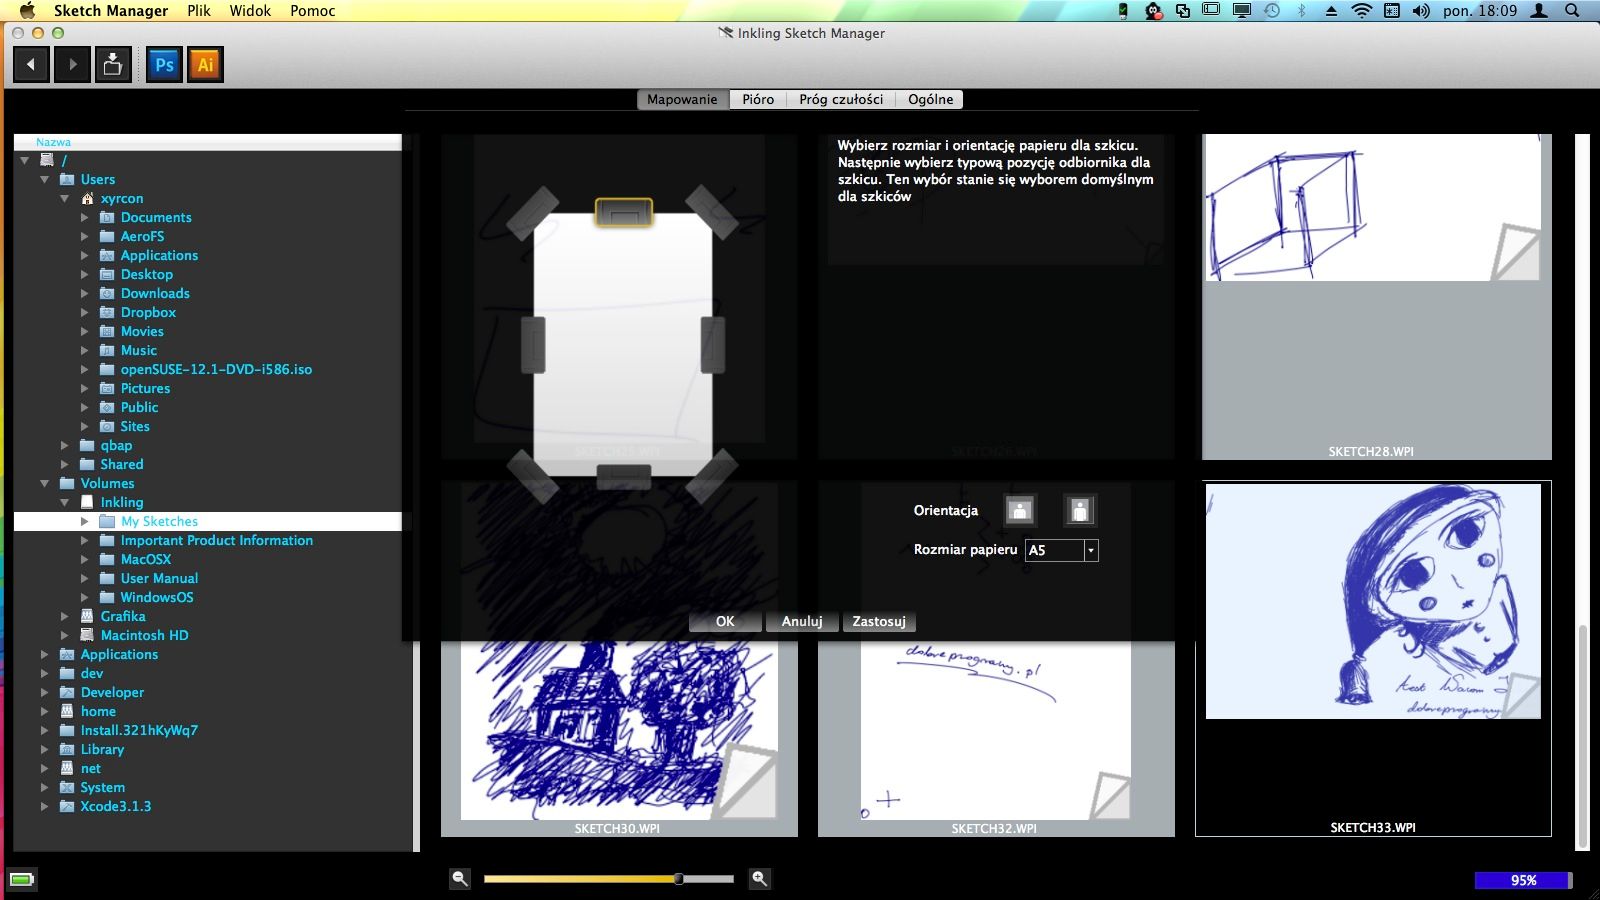Expand the Developer folder node
The image size is (1600, 900).
point(44,692)
